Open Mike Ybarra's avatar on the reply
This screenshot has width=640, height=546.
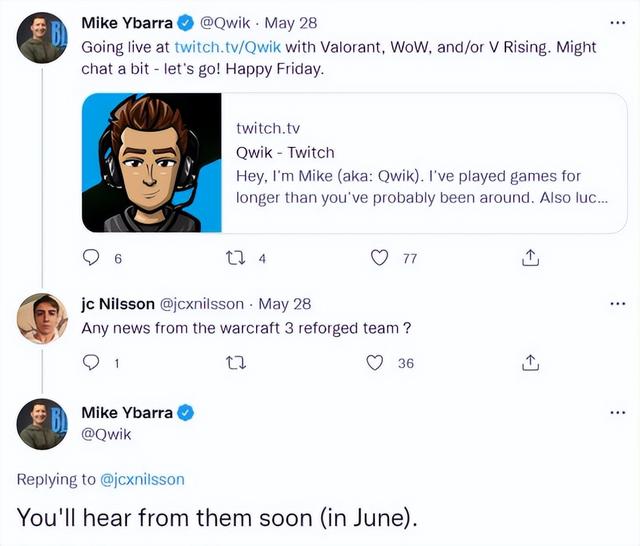coord(43,424)
